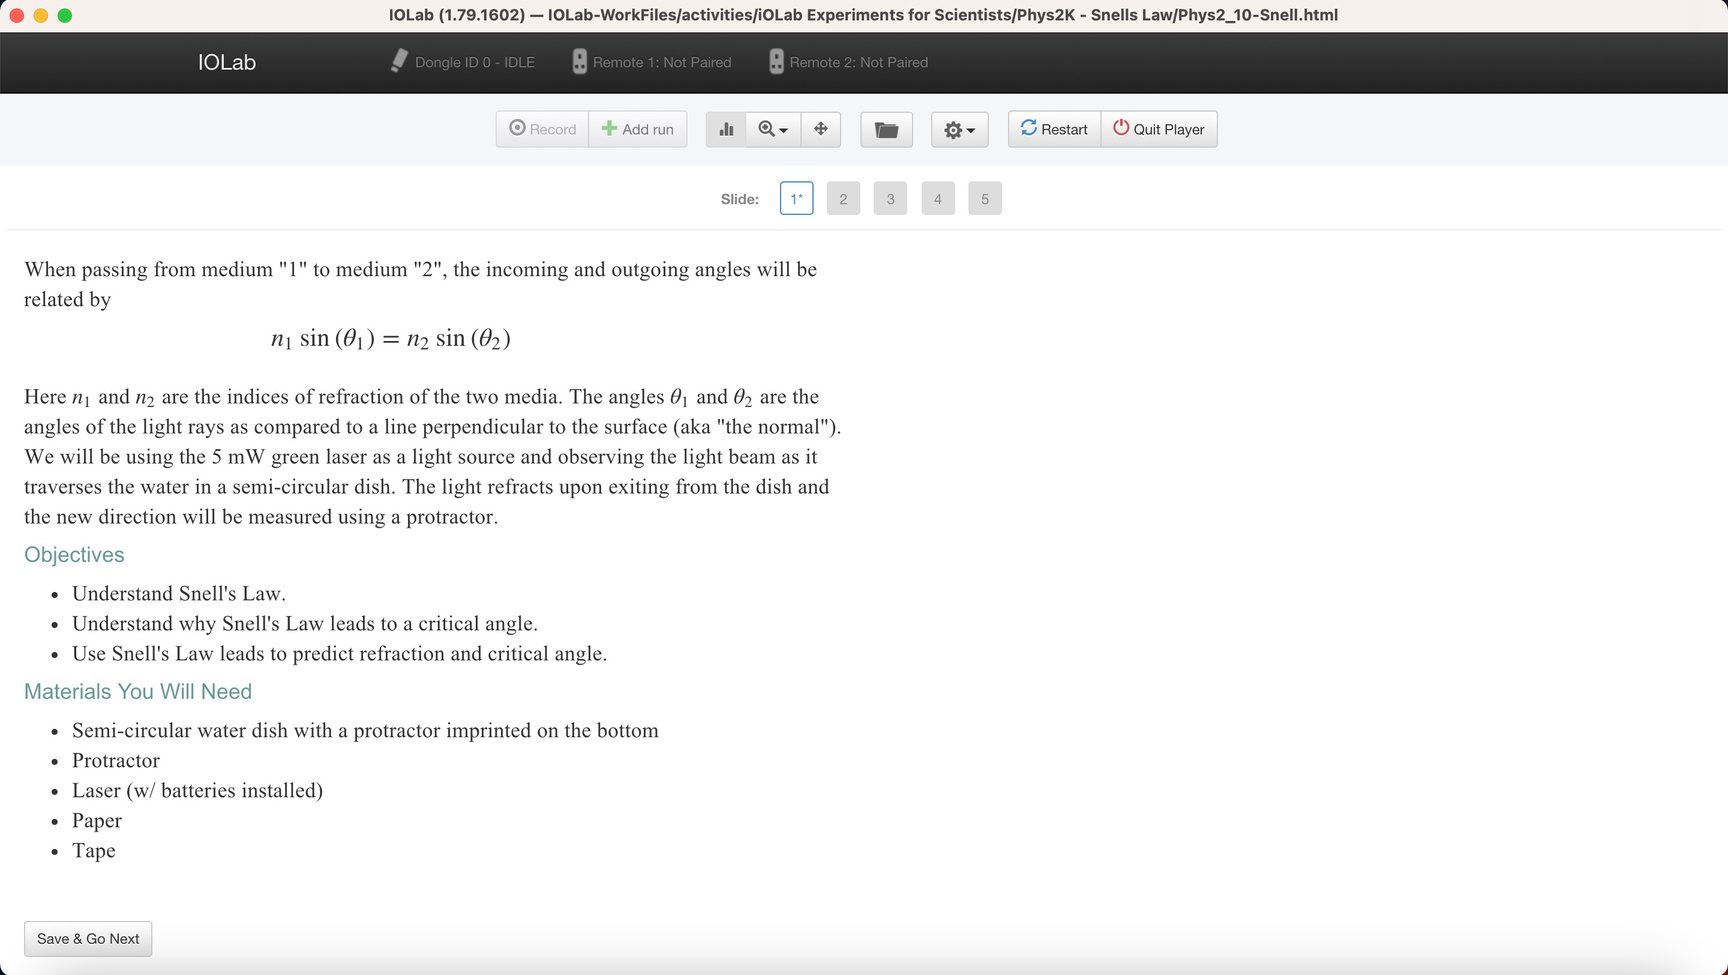
Task: Jump to slide 5
Action: pos(985,198)
